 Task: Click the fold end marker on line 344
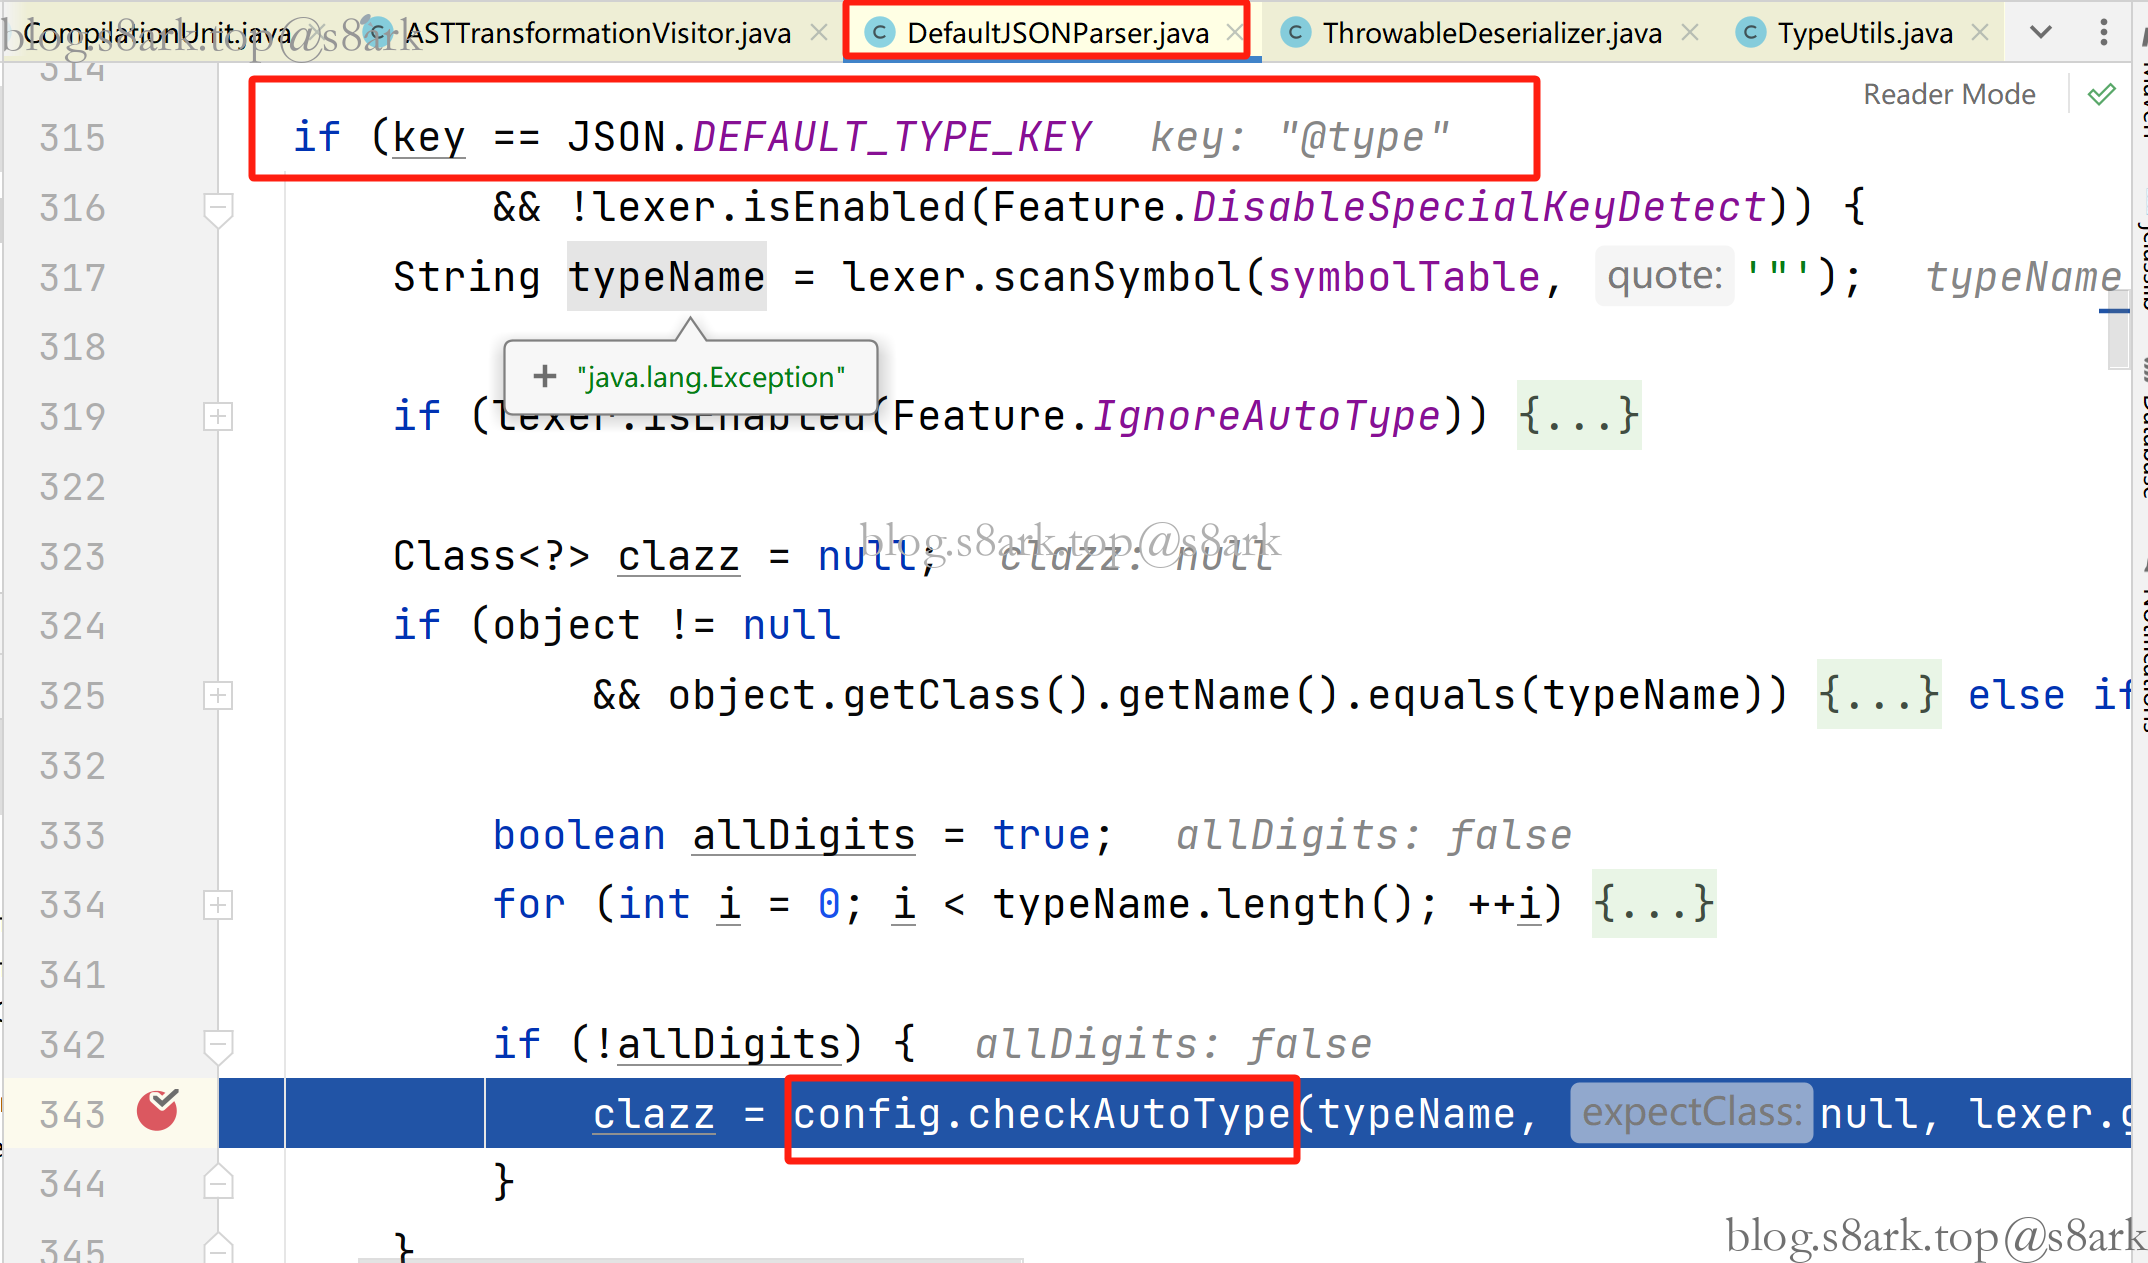tap(217, 1184)
